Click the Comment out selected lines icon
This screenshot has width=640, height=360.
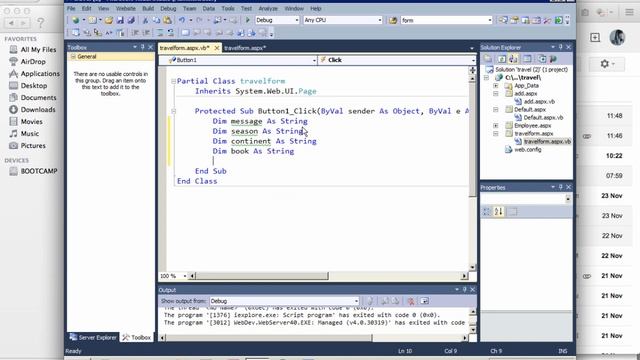point(159,33)
